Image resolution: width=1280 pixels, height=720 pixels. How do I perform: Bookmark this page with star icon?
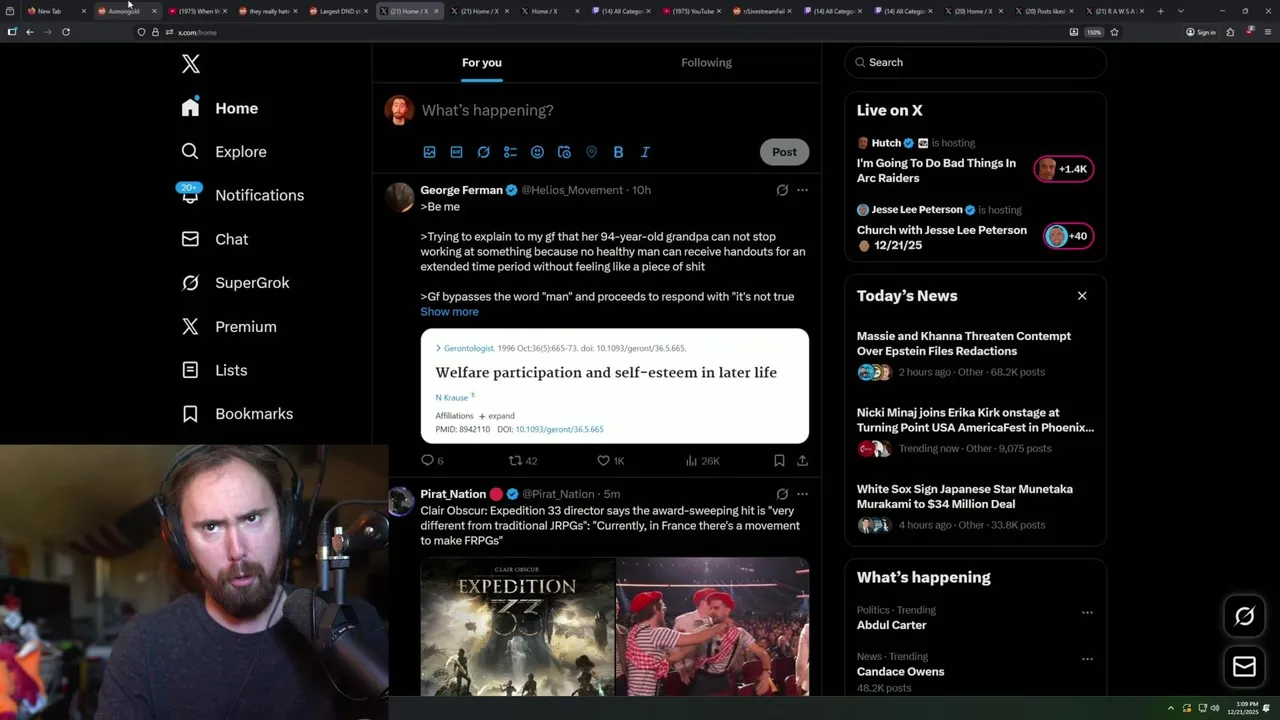tap(1114, 32)
